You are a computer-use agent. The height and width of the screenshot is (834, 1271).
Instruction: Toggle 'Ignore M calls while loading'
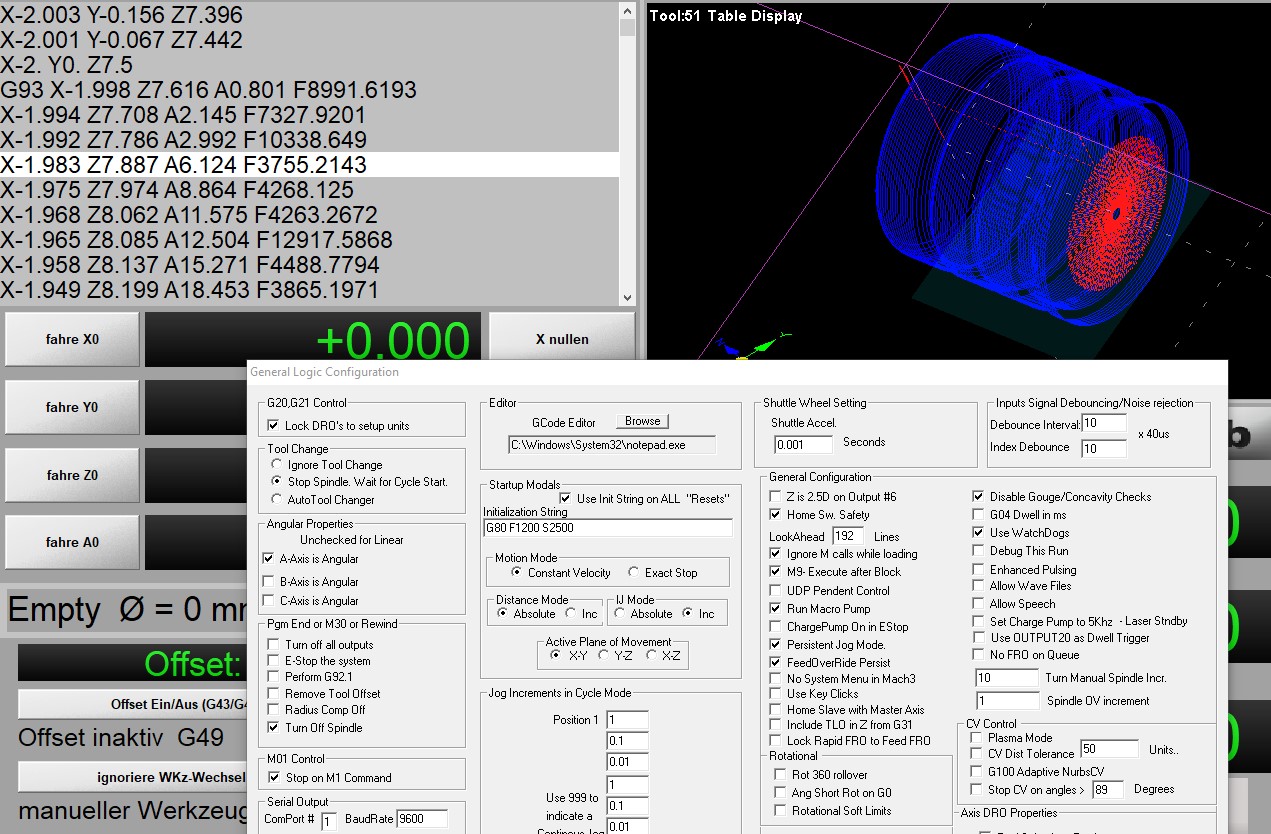[x=776, y=554]
